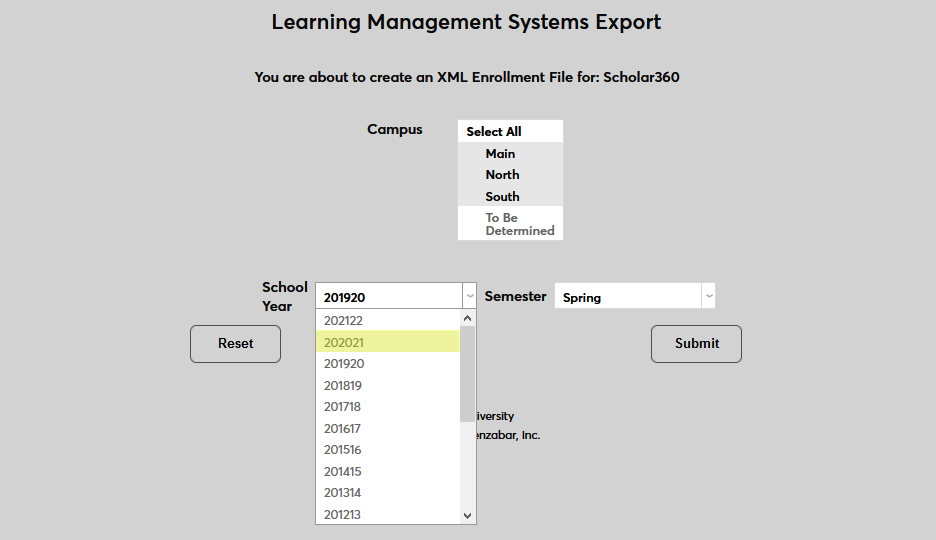Screen dimensions: 936x540
Task: Choose school year 201718
Action: (388, 406)
